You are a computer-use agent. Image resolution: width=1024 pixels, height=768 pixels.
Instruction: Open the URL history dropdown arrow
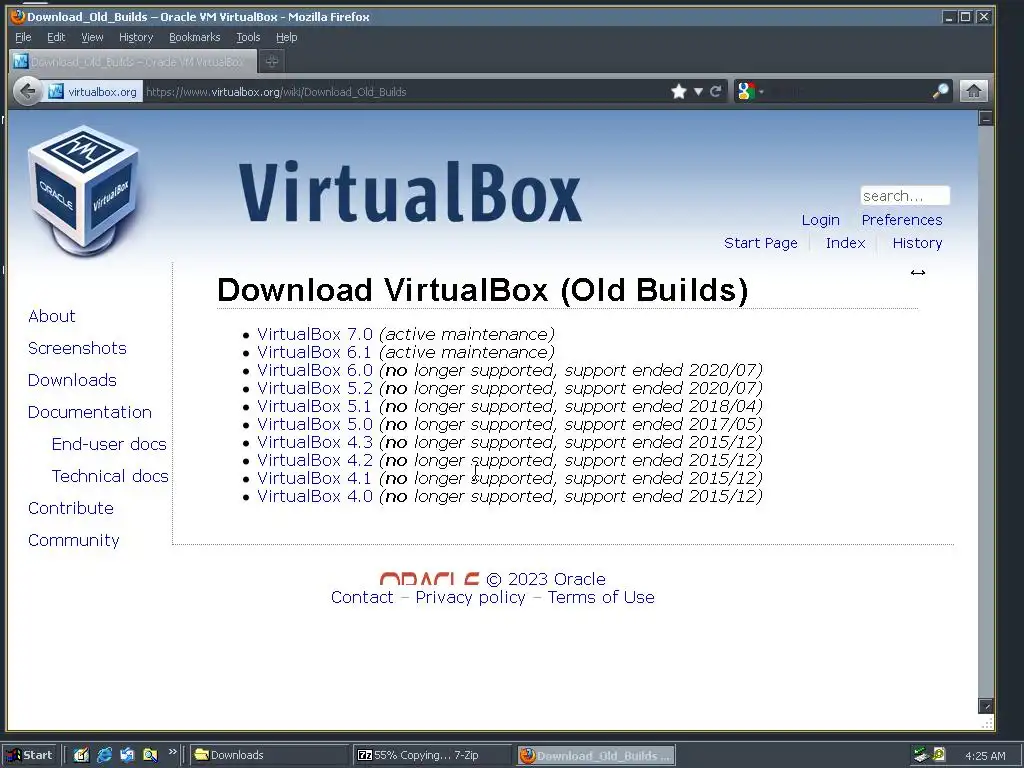click(x=698, y=91)
